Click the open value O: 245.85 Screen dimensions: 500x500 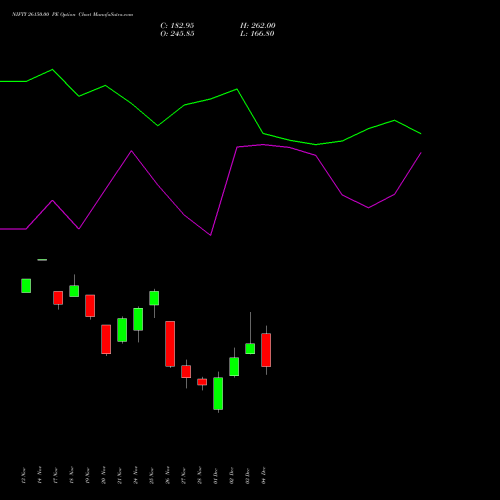[177, 34]
